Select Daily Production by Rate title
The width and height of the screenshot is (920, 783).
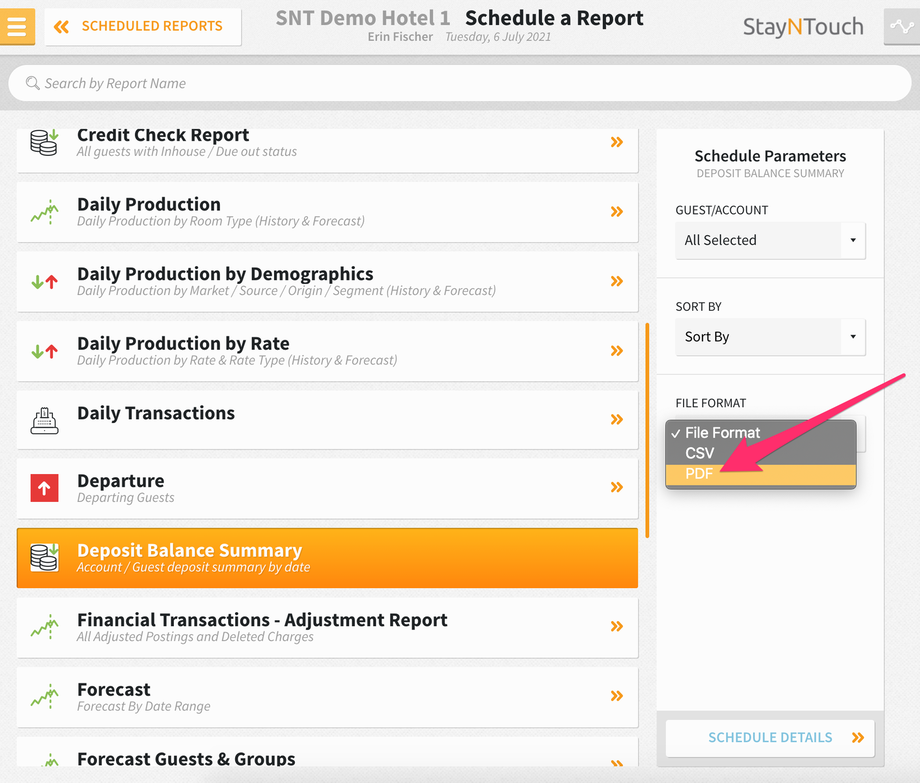tap(184, 343)
